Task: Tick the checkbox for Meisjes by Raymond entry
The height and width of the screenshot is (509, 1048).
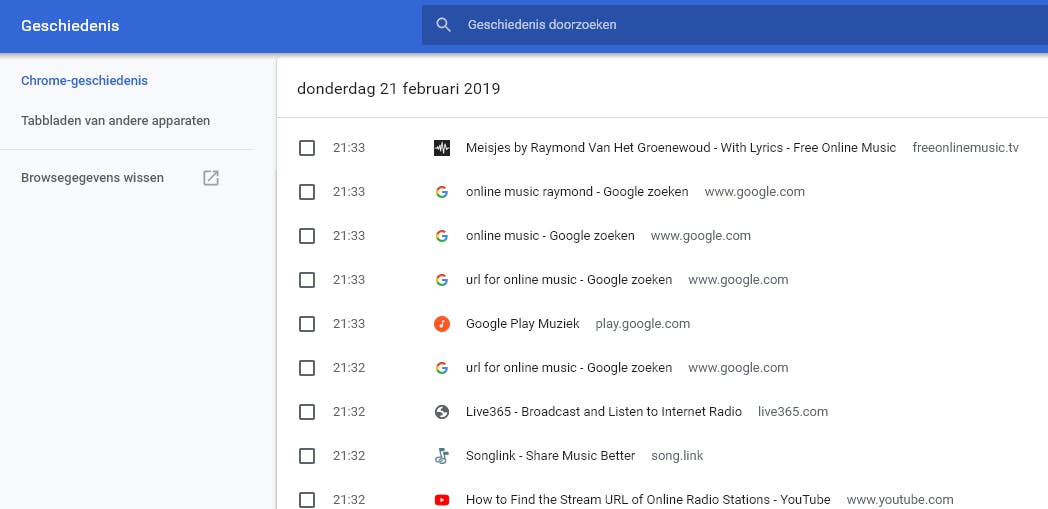Action: [x=307, y=148]
